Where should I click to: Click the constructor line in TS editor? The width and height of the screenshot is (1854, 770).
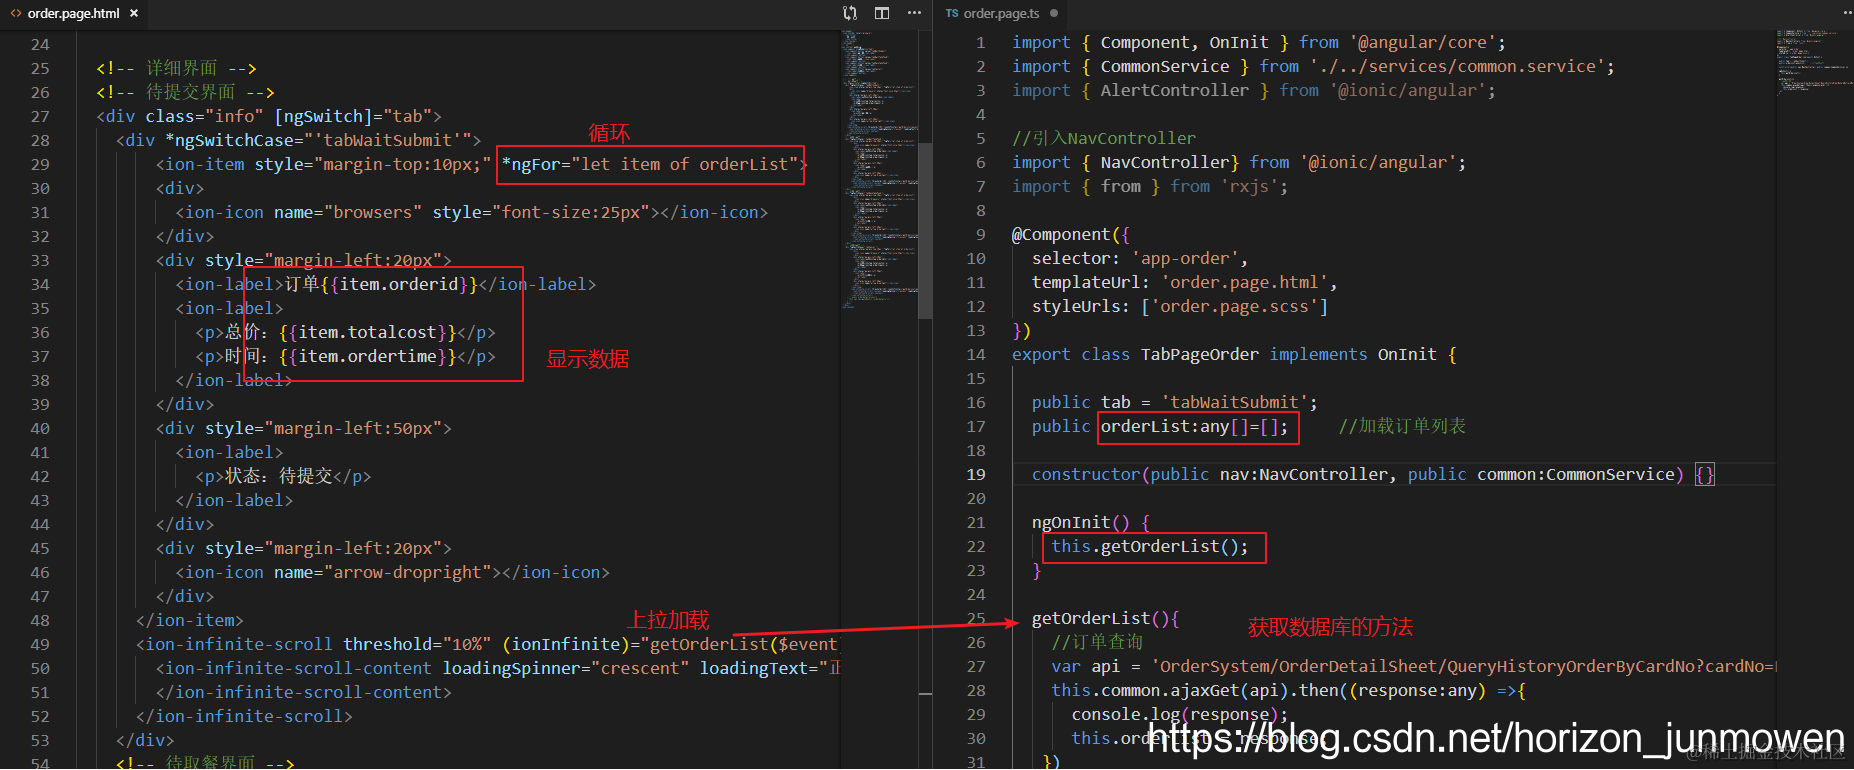point(1373,474)
